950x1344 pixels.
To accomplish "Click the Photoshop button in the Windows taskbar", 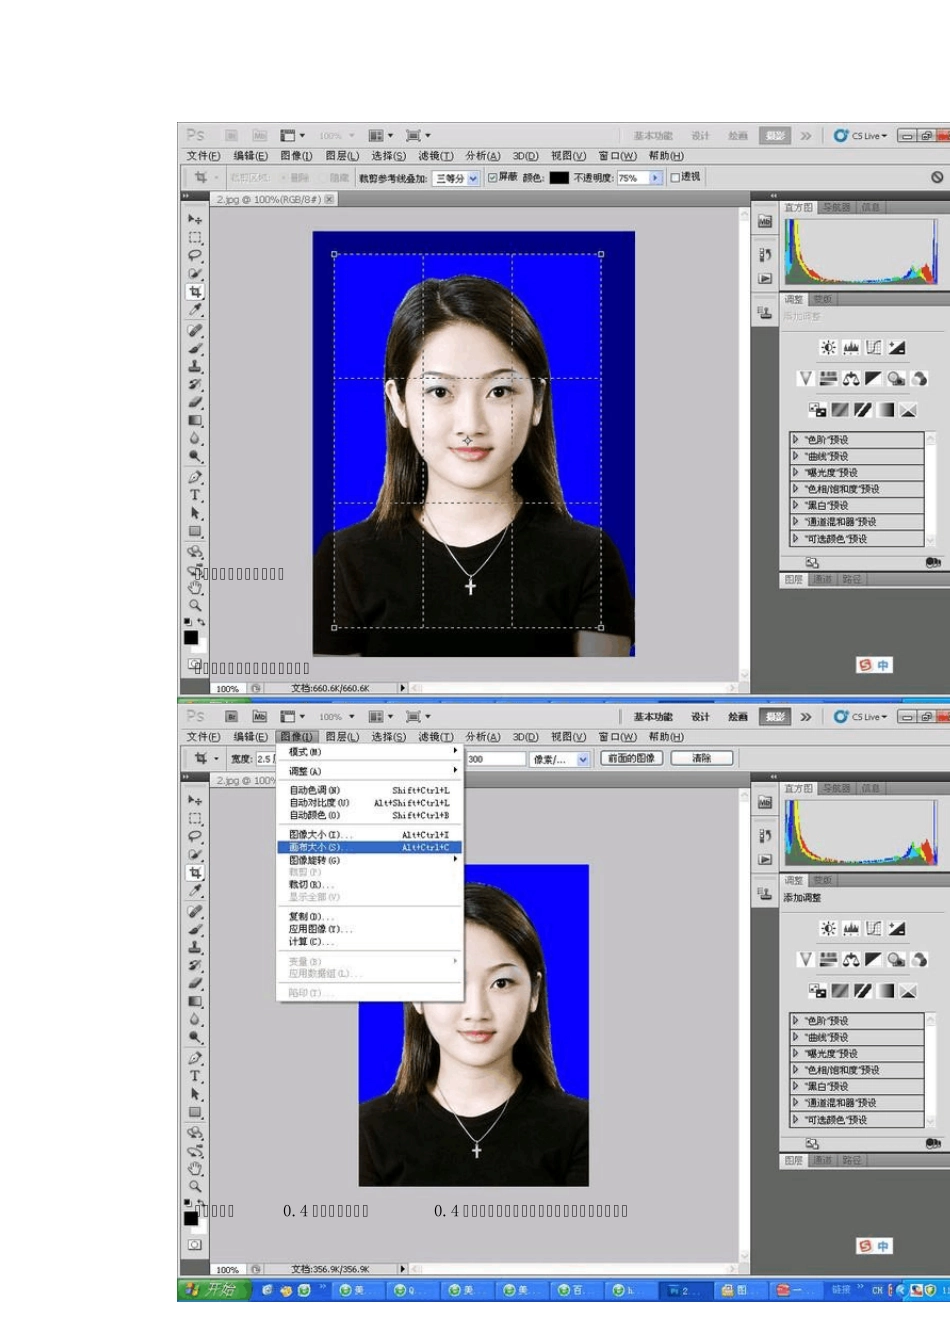I will (686, 1290).
